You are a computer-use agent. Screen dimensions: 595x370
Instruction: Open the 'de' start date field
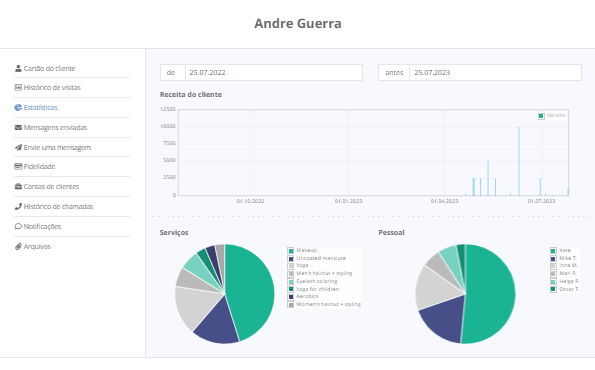coord(274,72)
